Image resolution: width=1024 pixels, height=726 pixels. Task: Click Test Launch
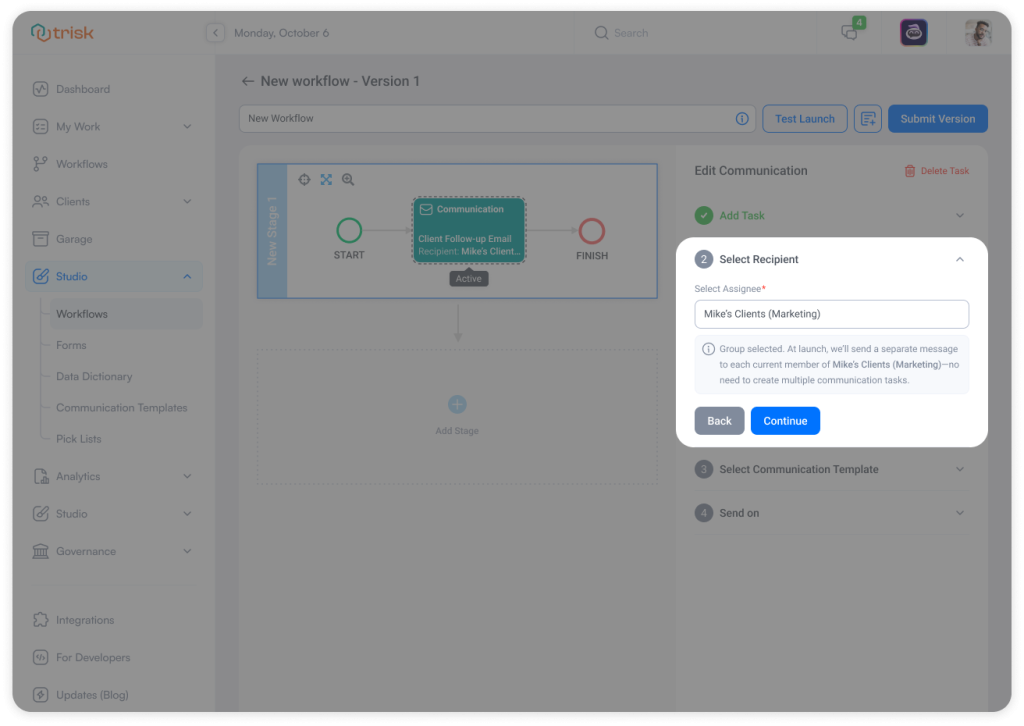[804, 118]
